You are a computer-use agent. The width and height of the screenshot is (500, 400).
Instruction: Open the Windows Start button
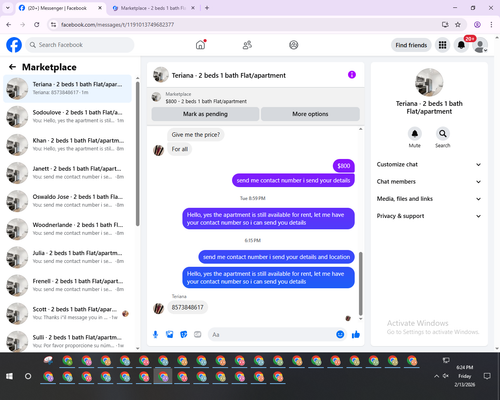9,376
